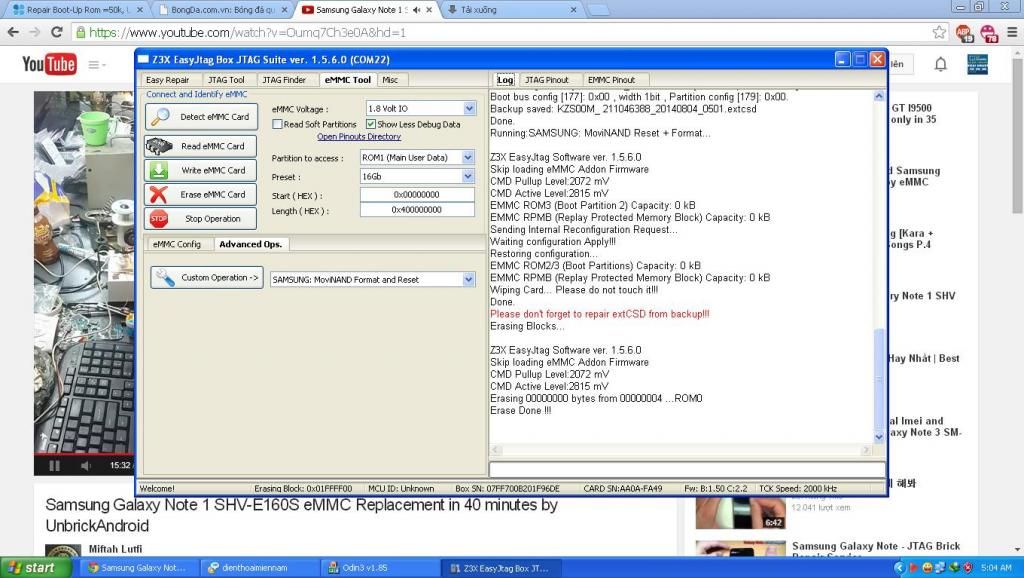Switch to Repair Boot-Up Rom browser tab
Screen dimensions: 1024x578
[76, 10]
